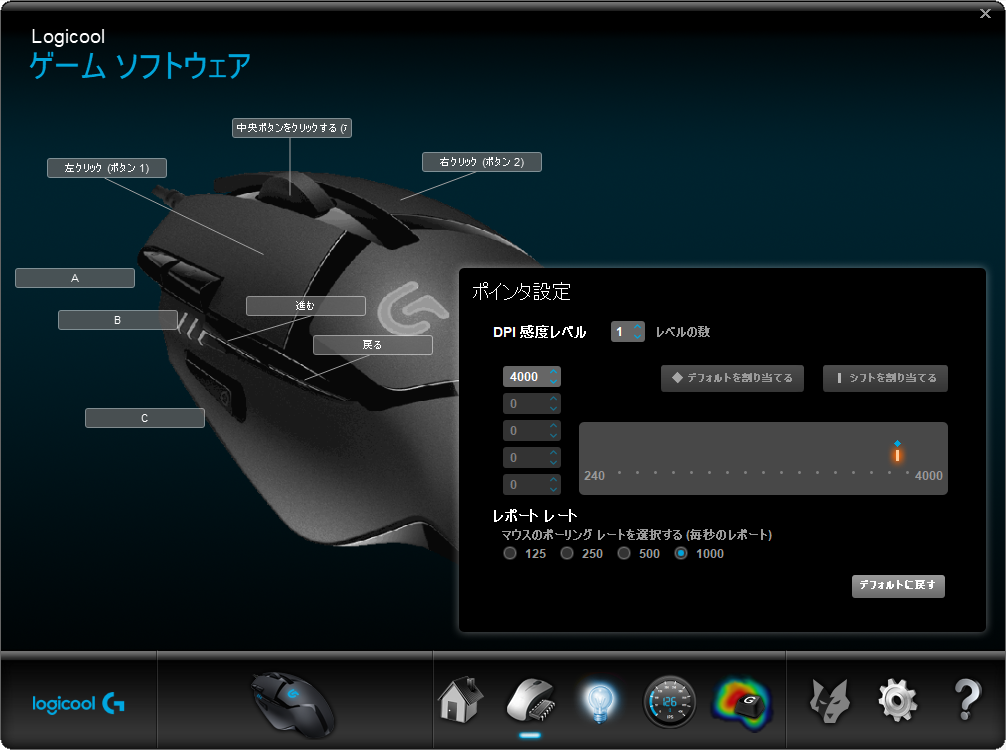Select the 125 report rate radio button
This screenshot has width=1006, height=750.
(x=510, y=553)
